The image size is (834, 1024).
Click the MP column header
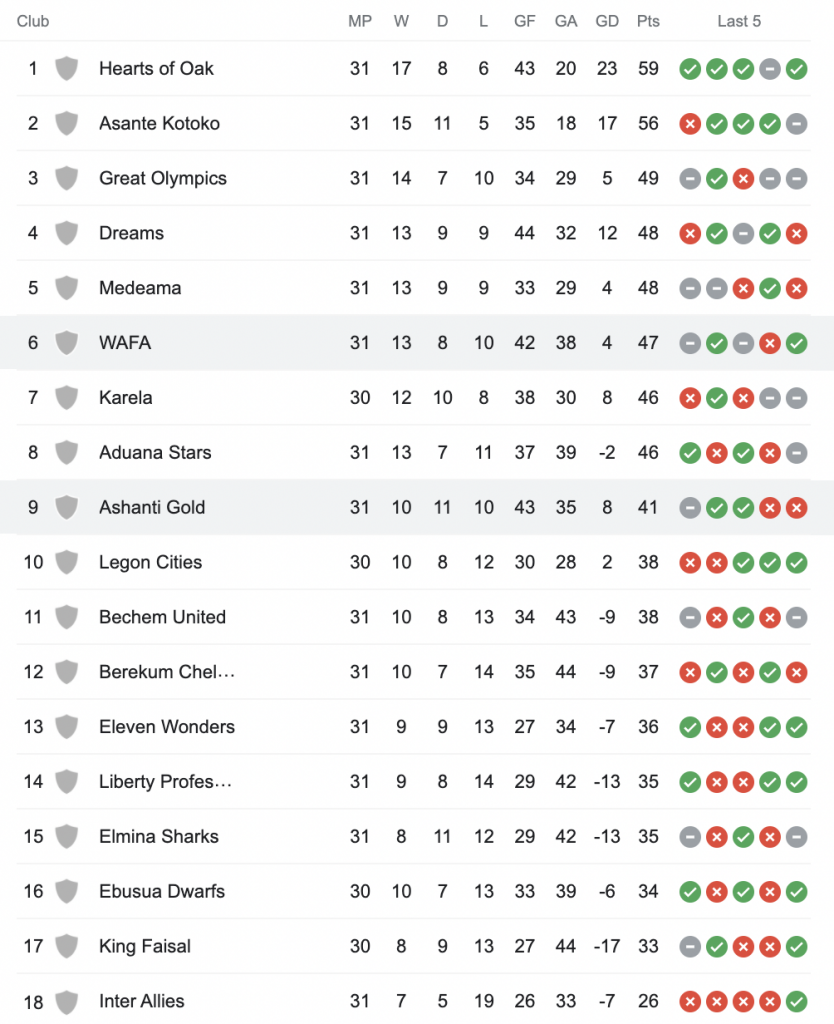[x=360, y=21]
